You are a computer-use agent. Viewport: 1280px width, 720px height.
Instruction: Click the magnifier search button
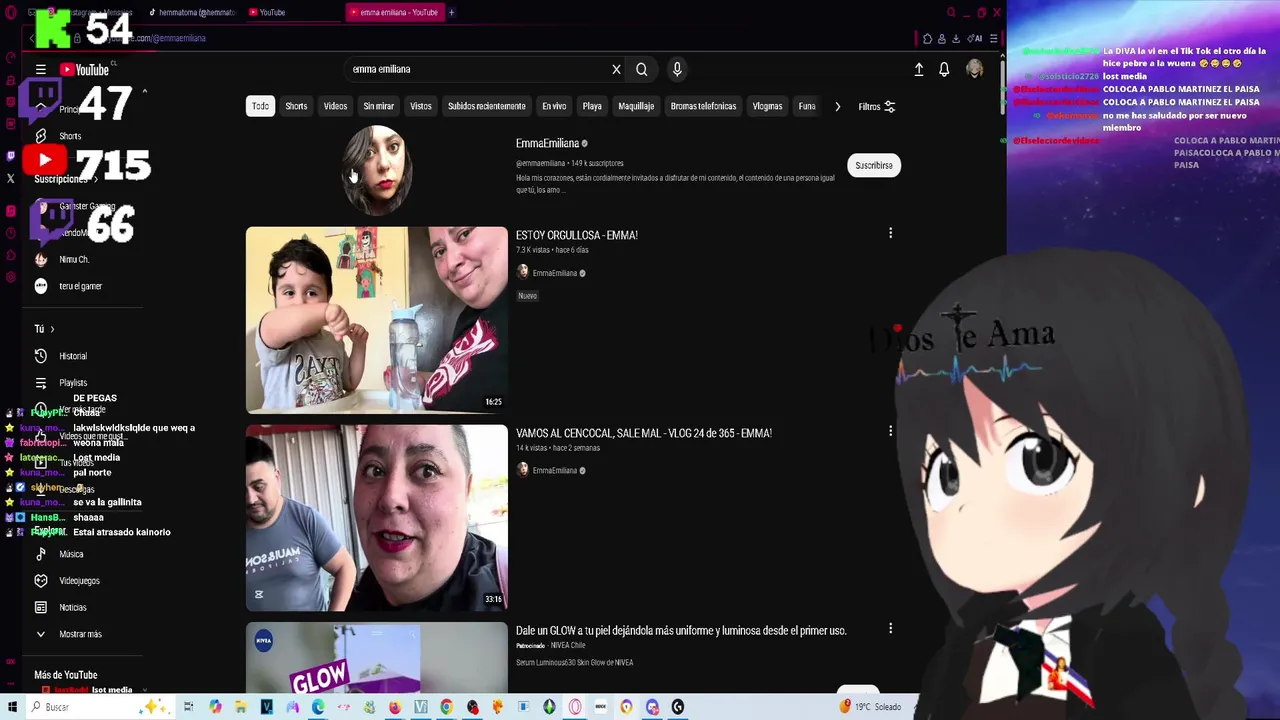point(642,69)
